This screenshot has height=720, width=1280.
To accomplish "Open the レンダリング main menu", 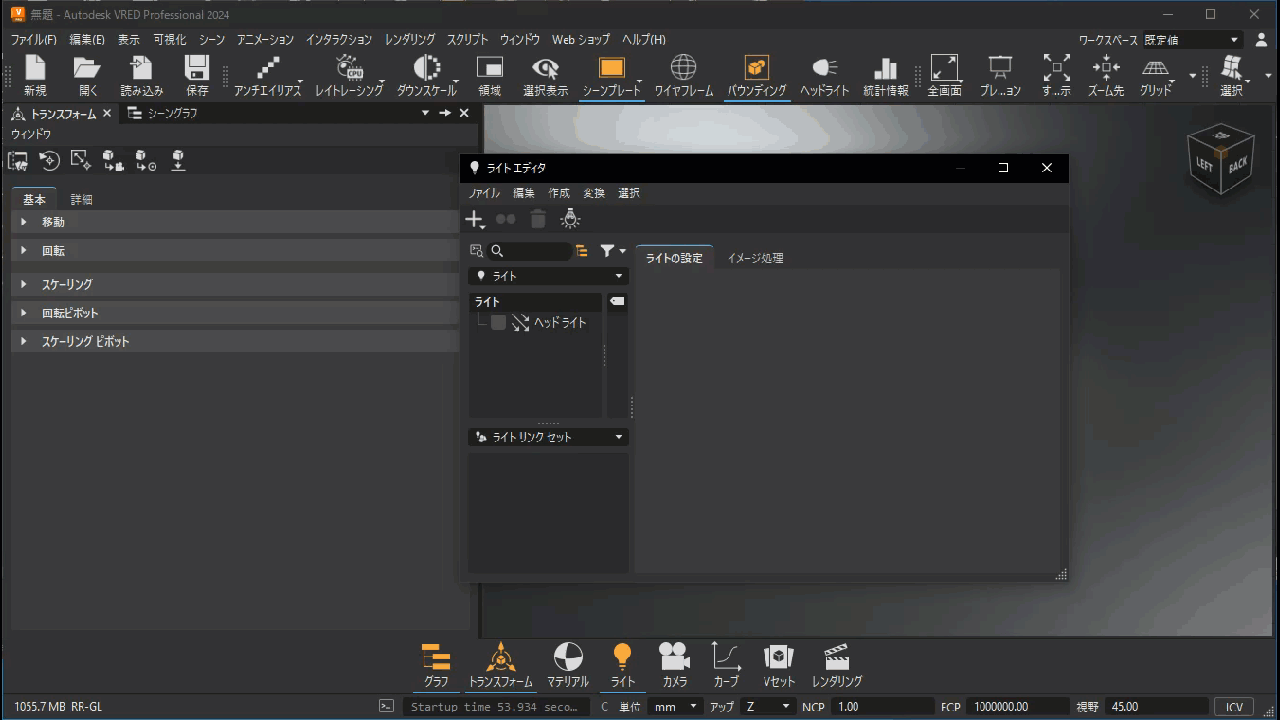I will 410,40.
